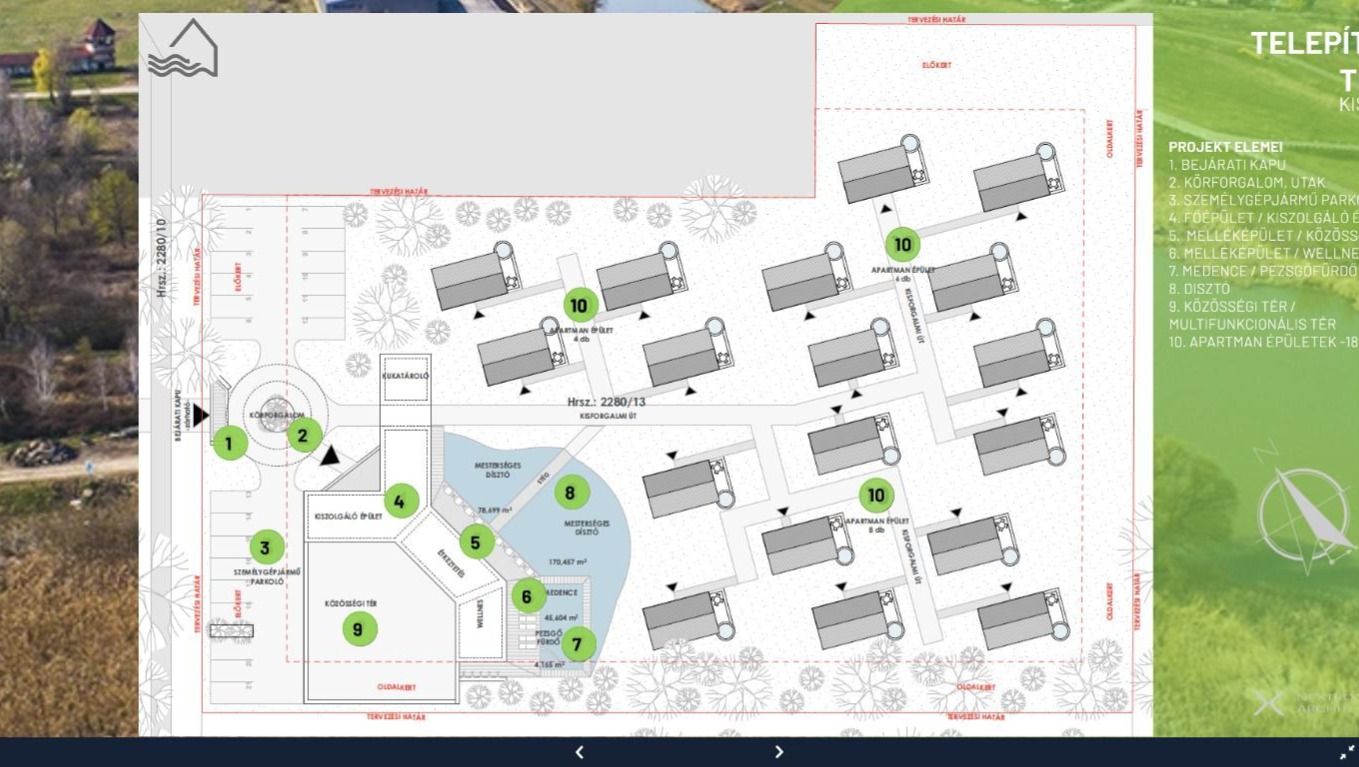
Task: Advance to the next slide arrow
Action: [779, 752]
